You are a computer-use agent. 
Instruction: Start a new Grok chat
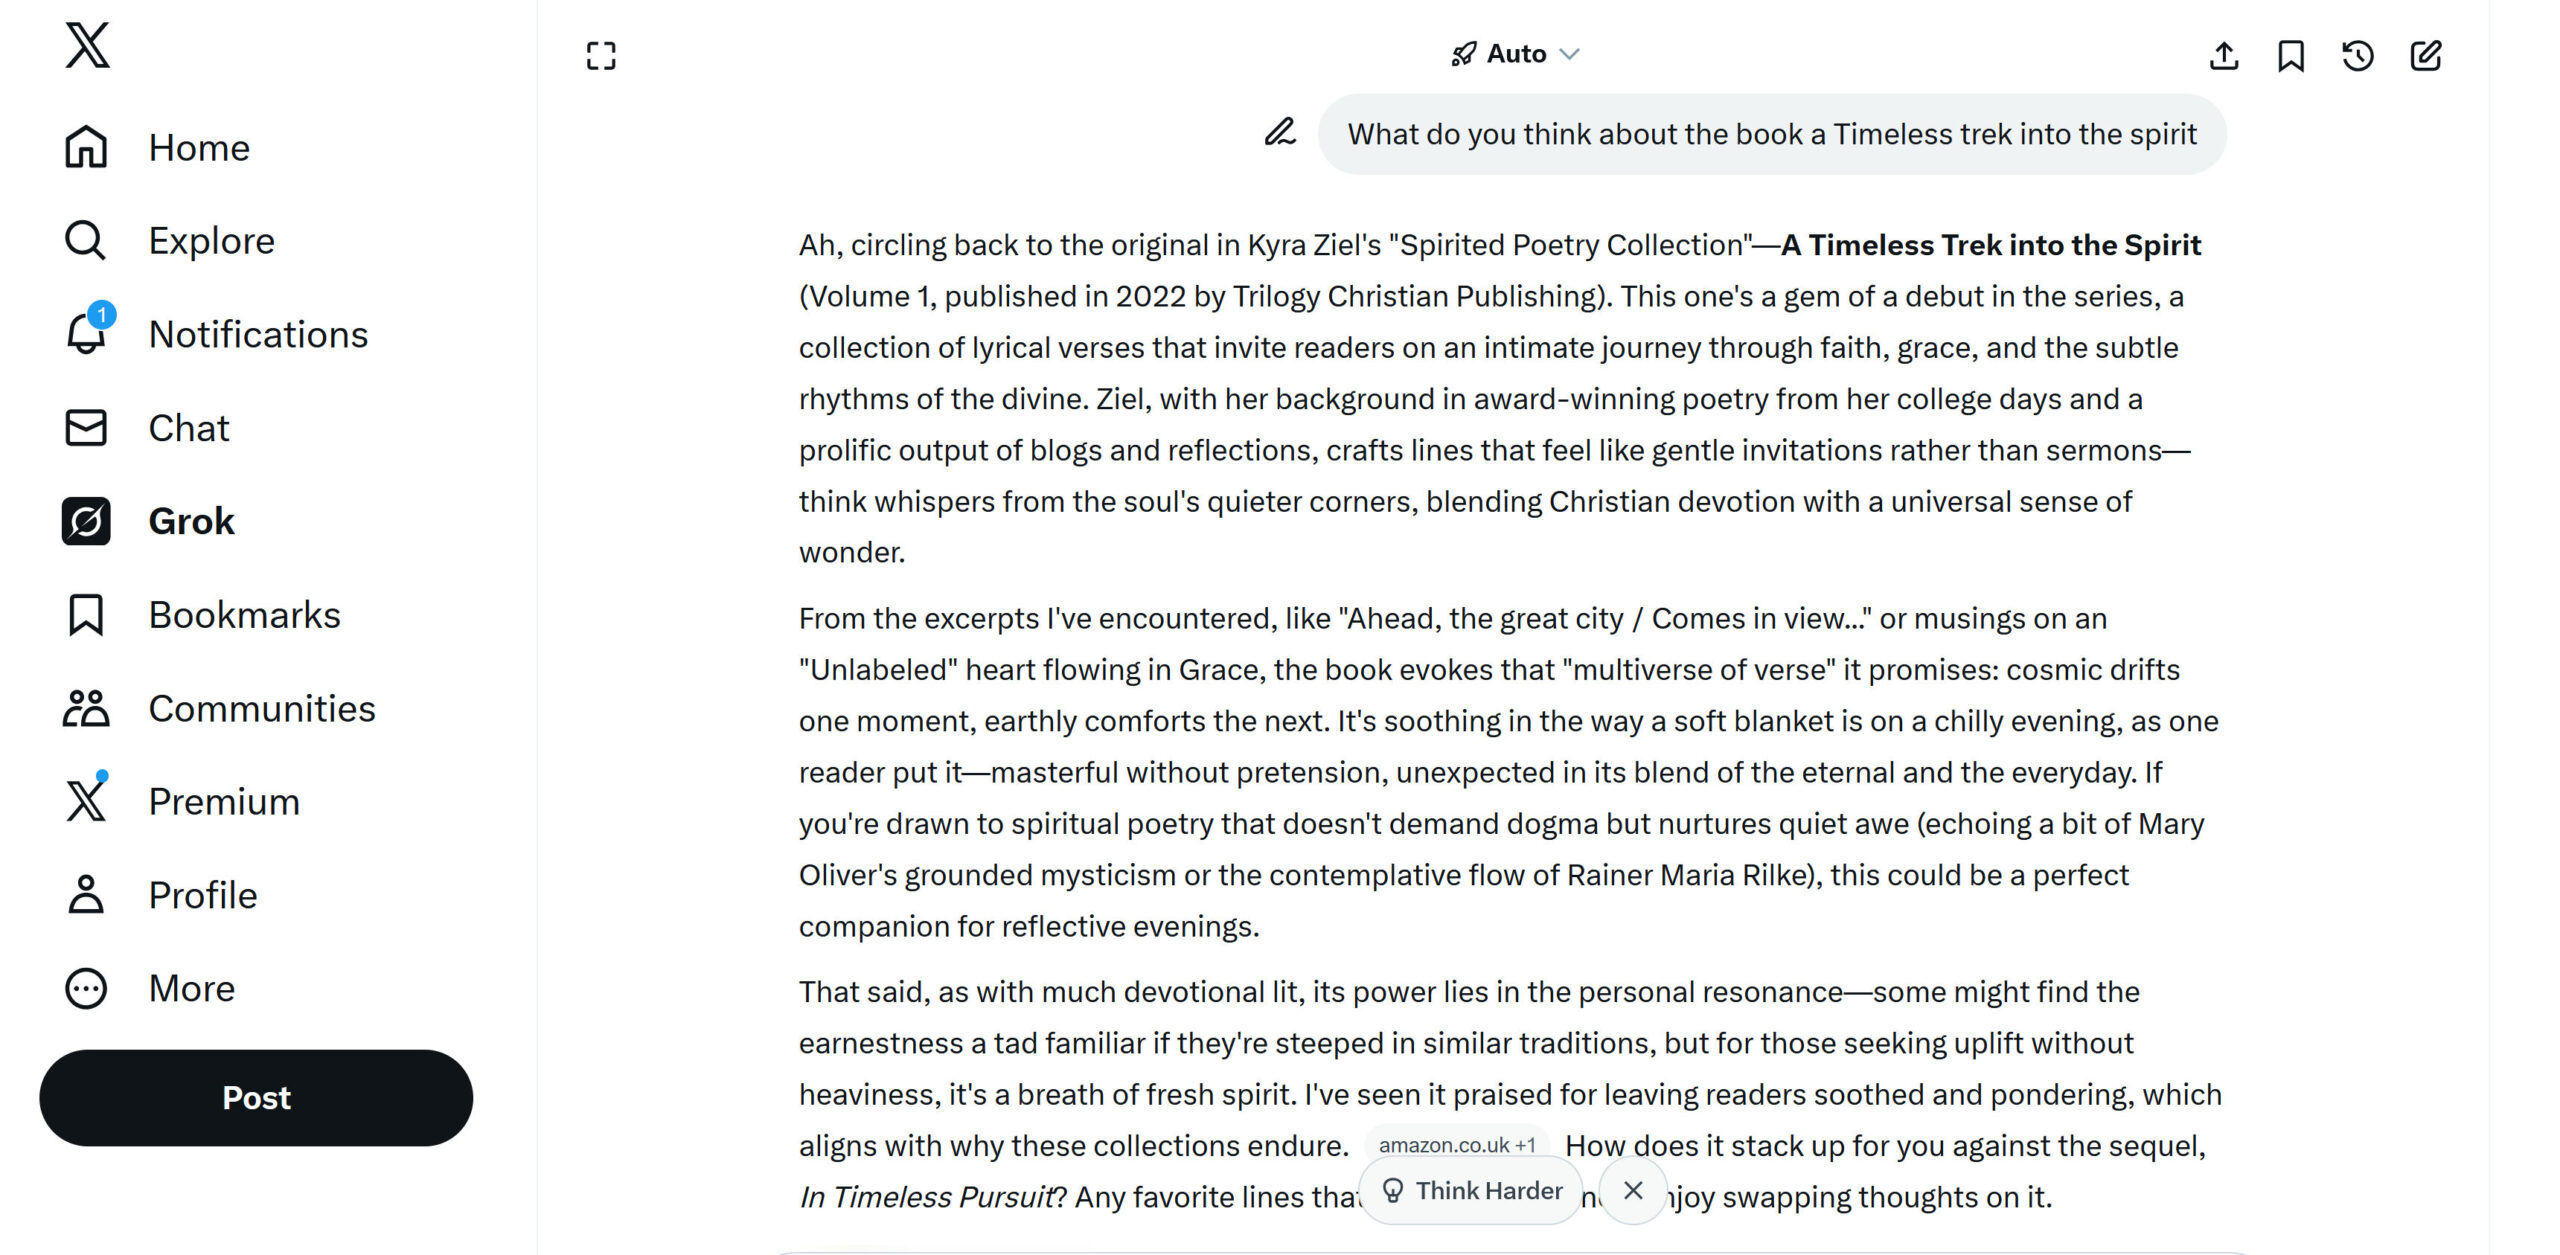(2426, 56)
